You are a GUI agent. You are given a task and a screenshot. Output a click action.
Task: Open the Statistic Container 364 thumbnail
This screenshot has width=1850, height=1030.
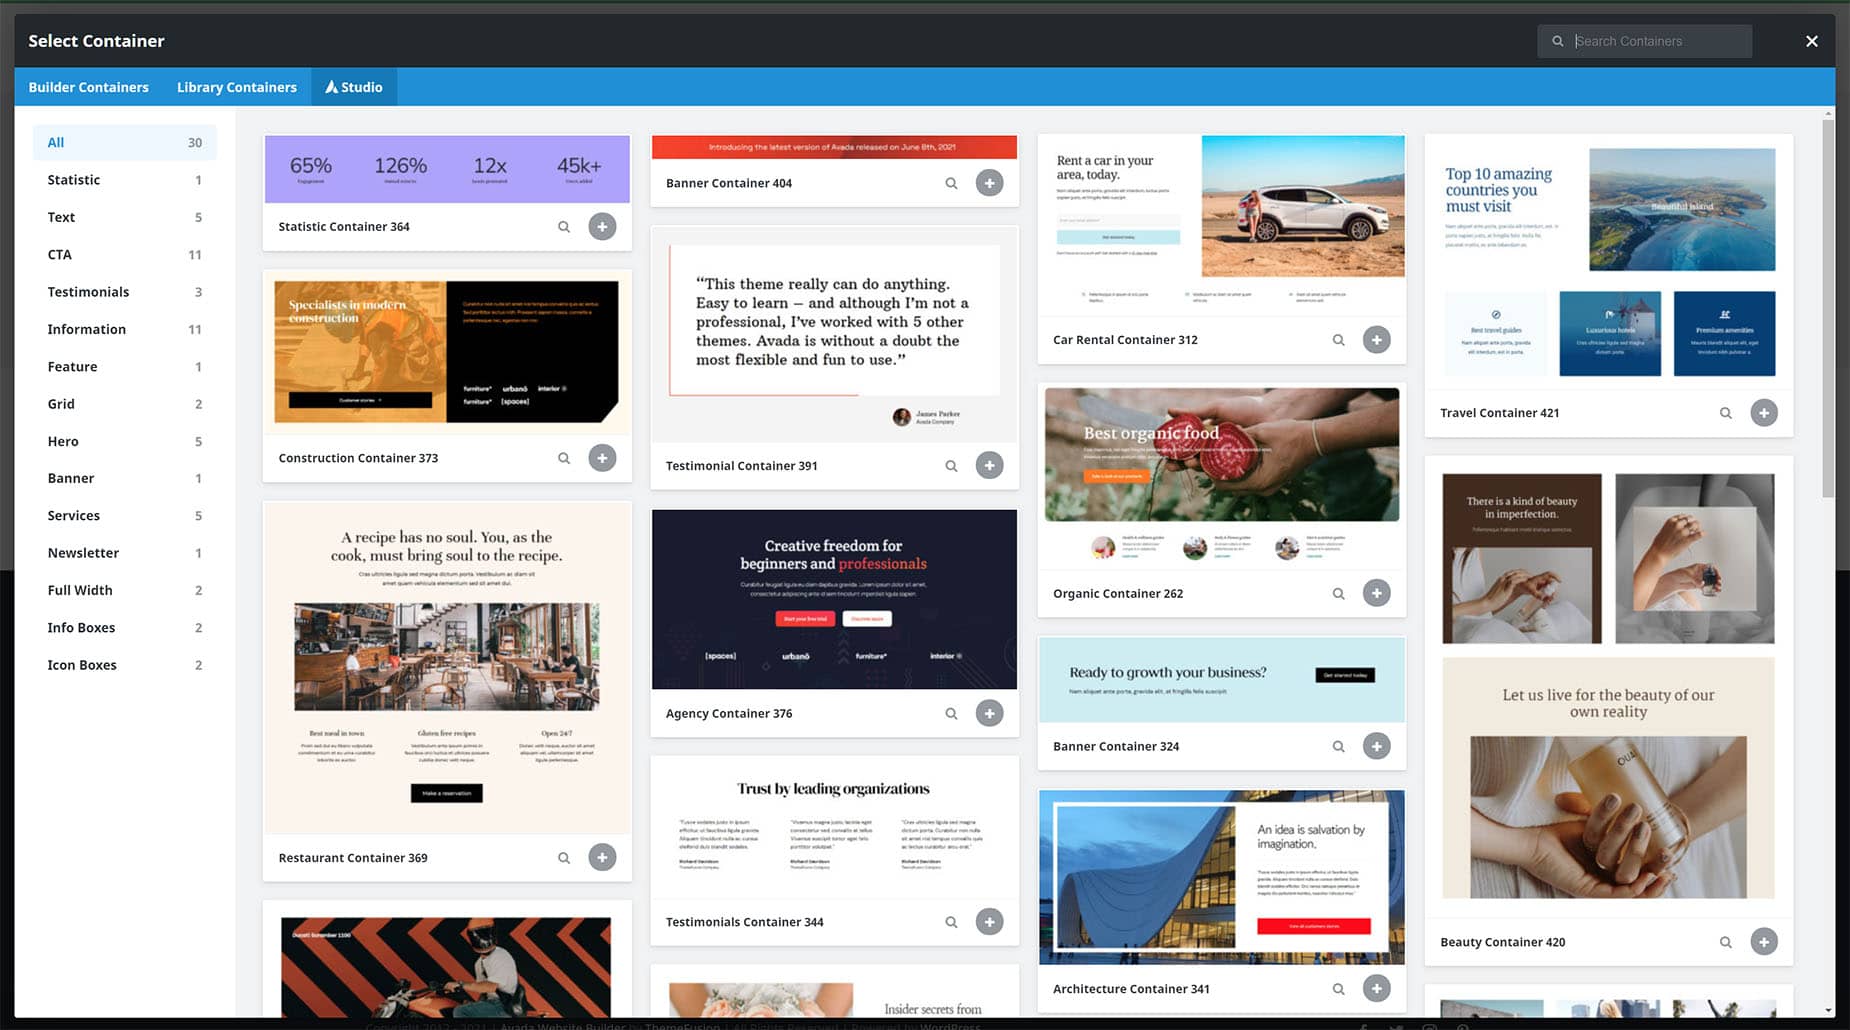[447, 169]
